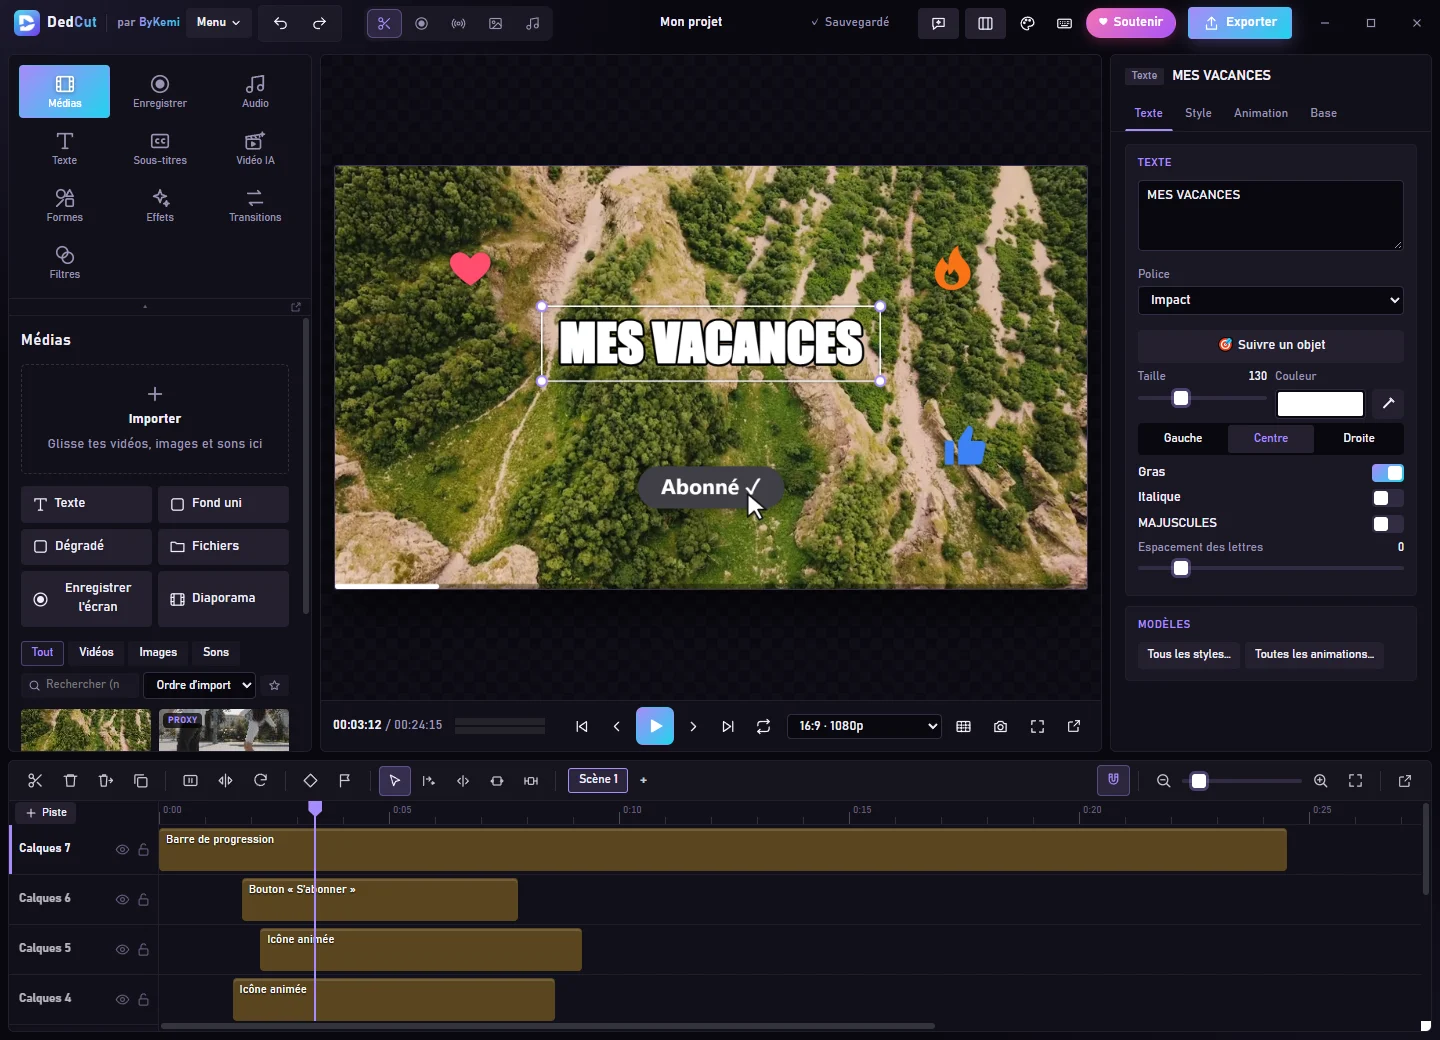Filter media by Vidéos tab
The image size is (1440, 1040).
97,653
